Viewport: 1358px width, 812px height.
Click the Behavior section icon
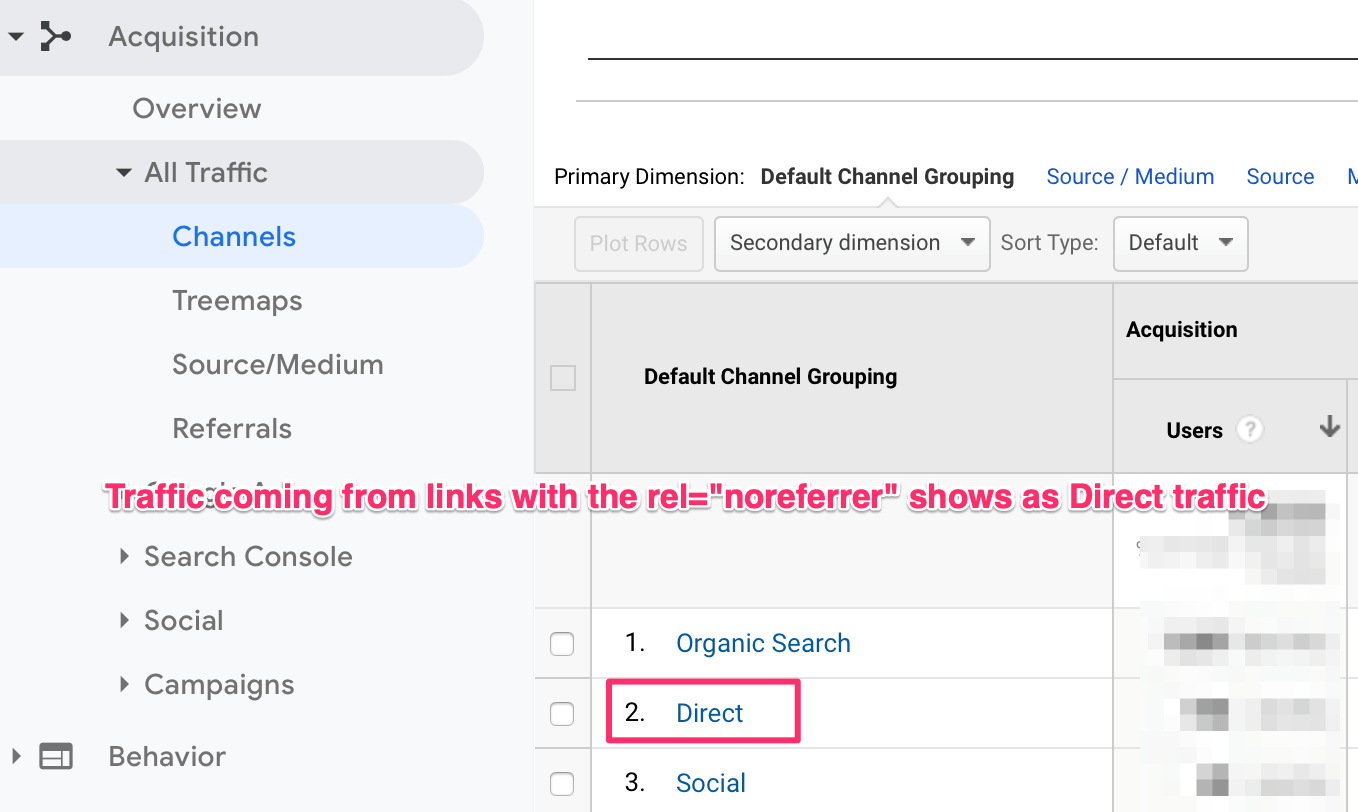click(x=56, y=757)
